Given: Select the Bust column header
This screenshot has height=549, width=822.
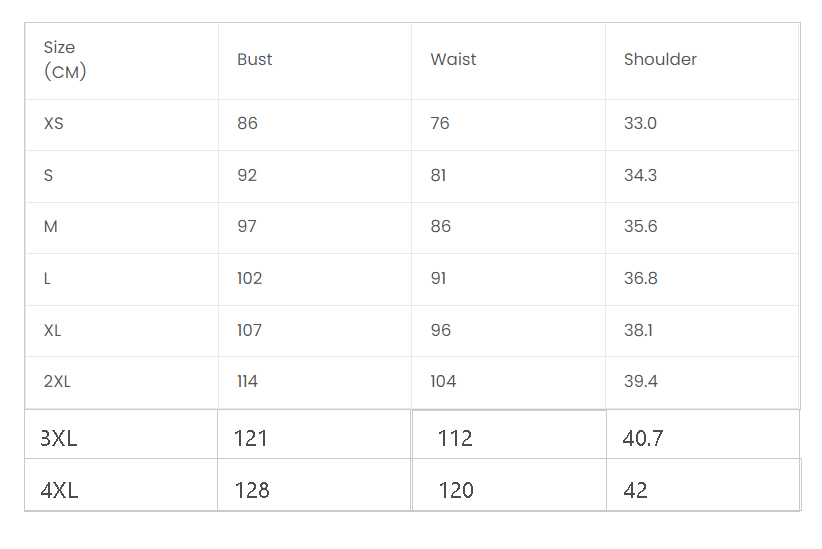Looking at the screenshot, I should (255, 60).
